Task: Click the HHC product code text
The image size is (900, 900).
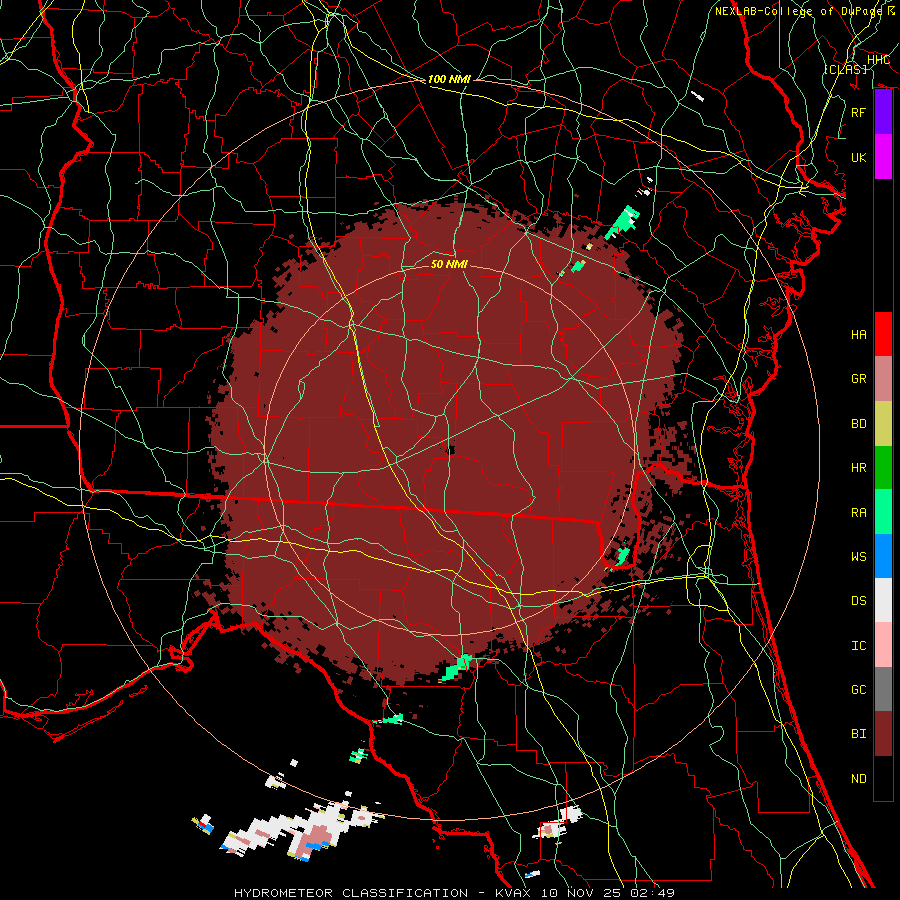Action: coord(878,60)
